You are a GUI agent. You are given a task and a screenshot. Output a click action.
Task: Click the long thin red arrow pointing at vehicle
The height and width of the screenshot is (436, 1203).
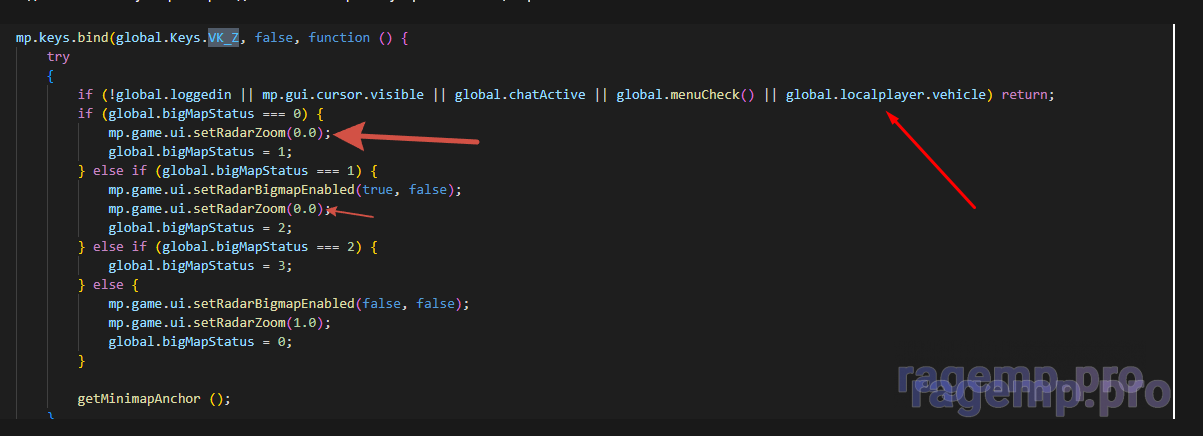pos(930,160)
